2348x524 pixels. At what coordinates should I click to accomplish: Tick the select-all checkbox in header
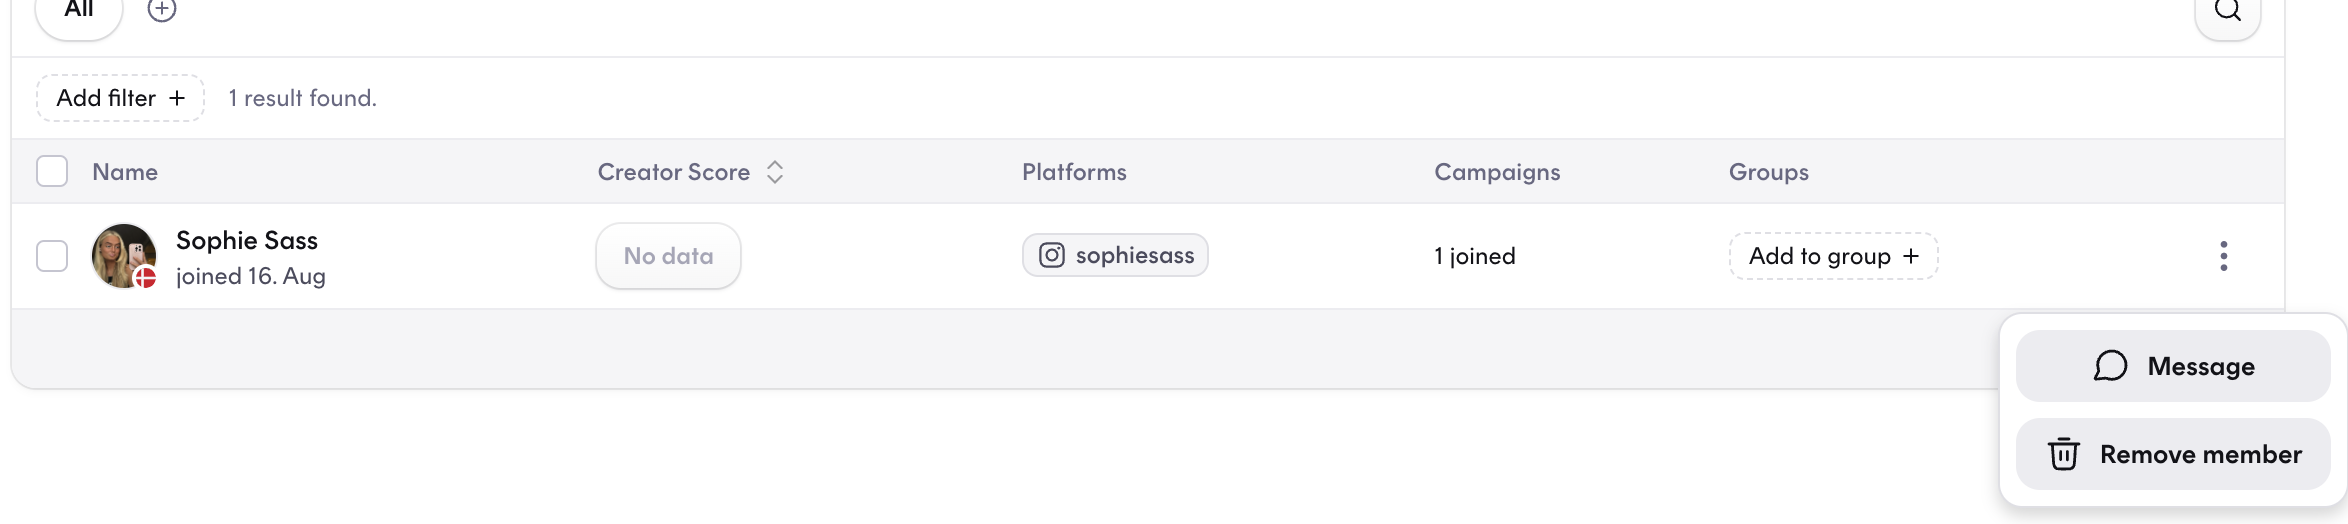coord(52,171)
